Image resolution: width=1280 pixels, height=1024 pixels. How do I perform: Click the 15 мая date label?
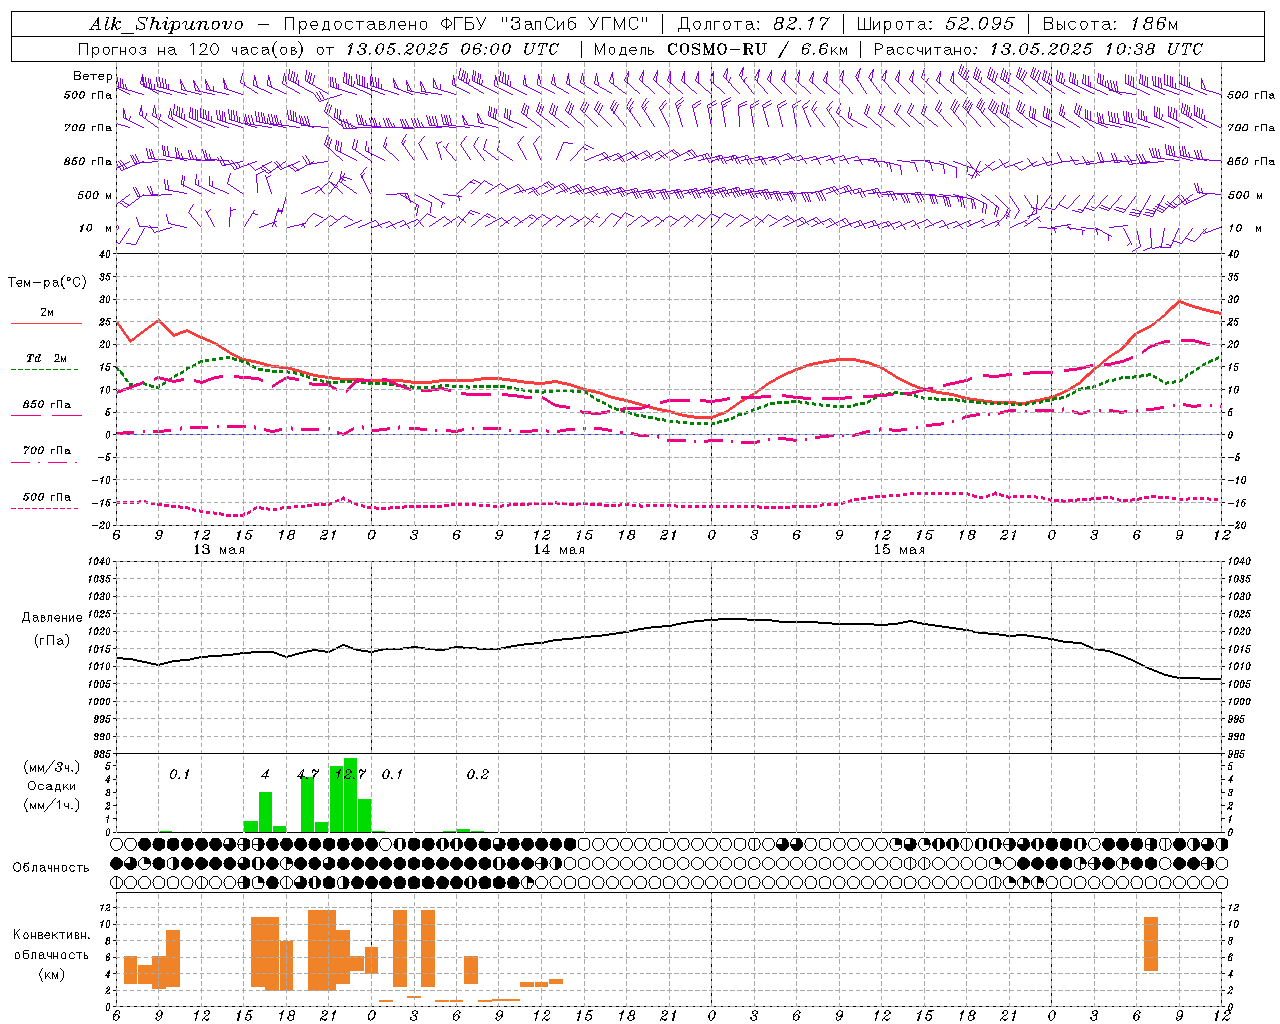point(899,549)
